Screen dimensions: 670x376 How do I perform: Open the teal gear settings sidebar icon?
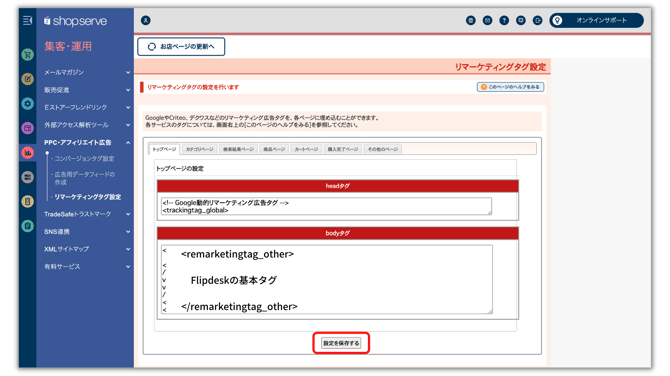pos(28,103)
